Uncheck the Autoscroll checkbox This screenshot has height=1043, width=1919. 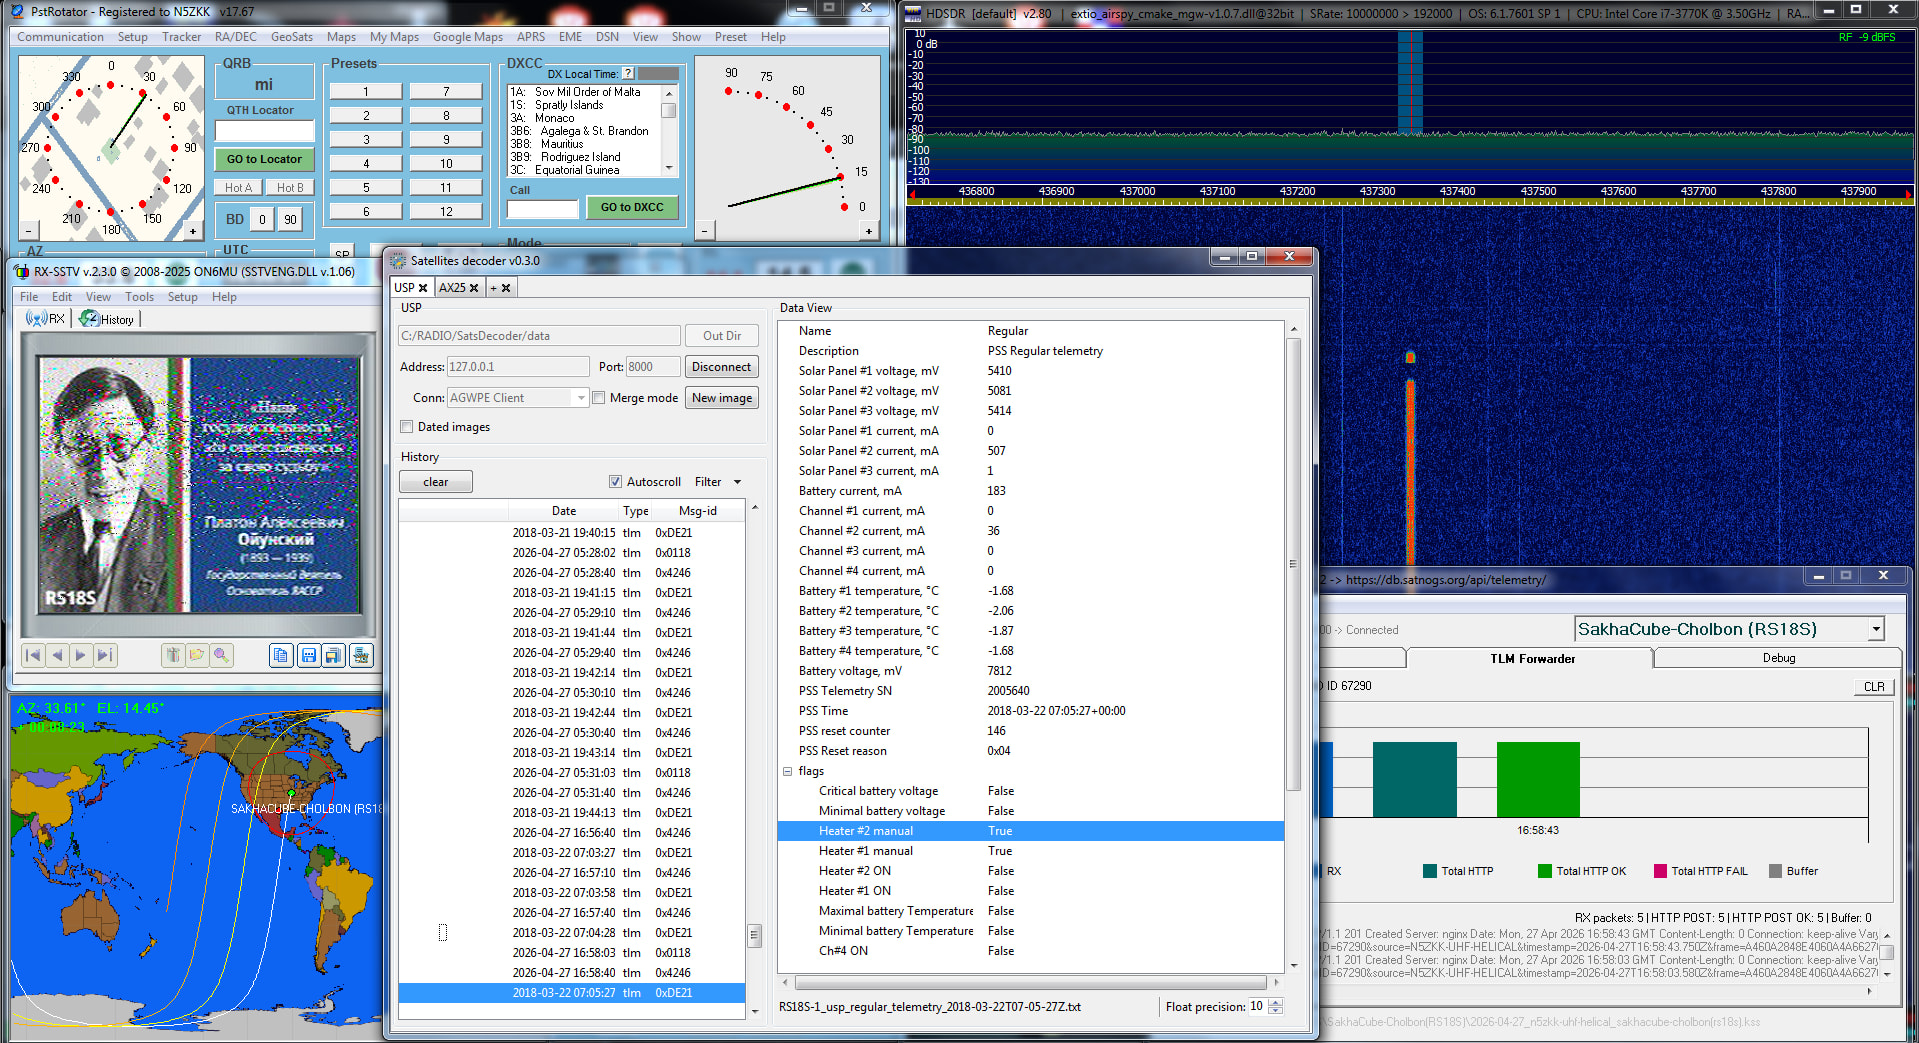[x=616, y=482]
